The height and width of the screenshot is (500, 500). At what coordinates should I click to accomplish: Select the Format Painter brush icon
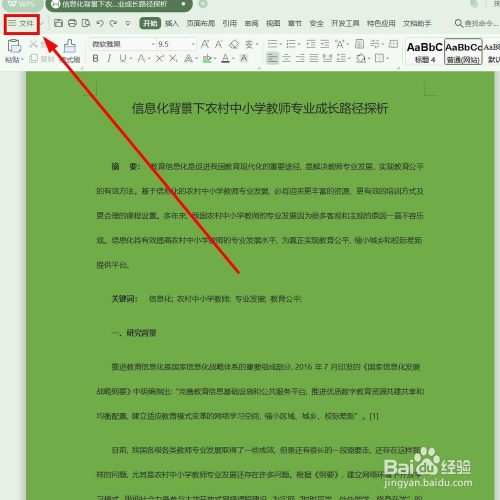[70, 46]
